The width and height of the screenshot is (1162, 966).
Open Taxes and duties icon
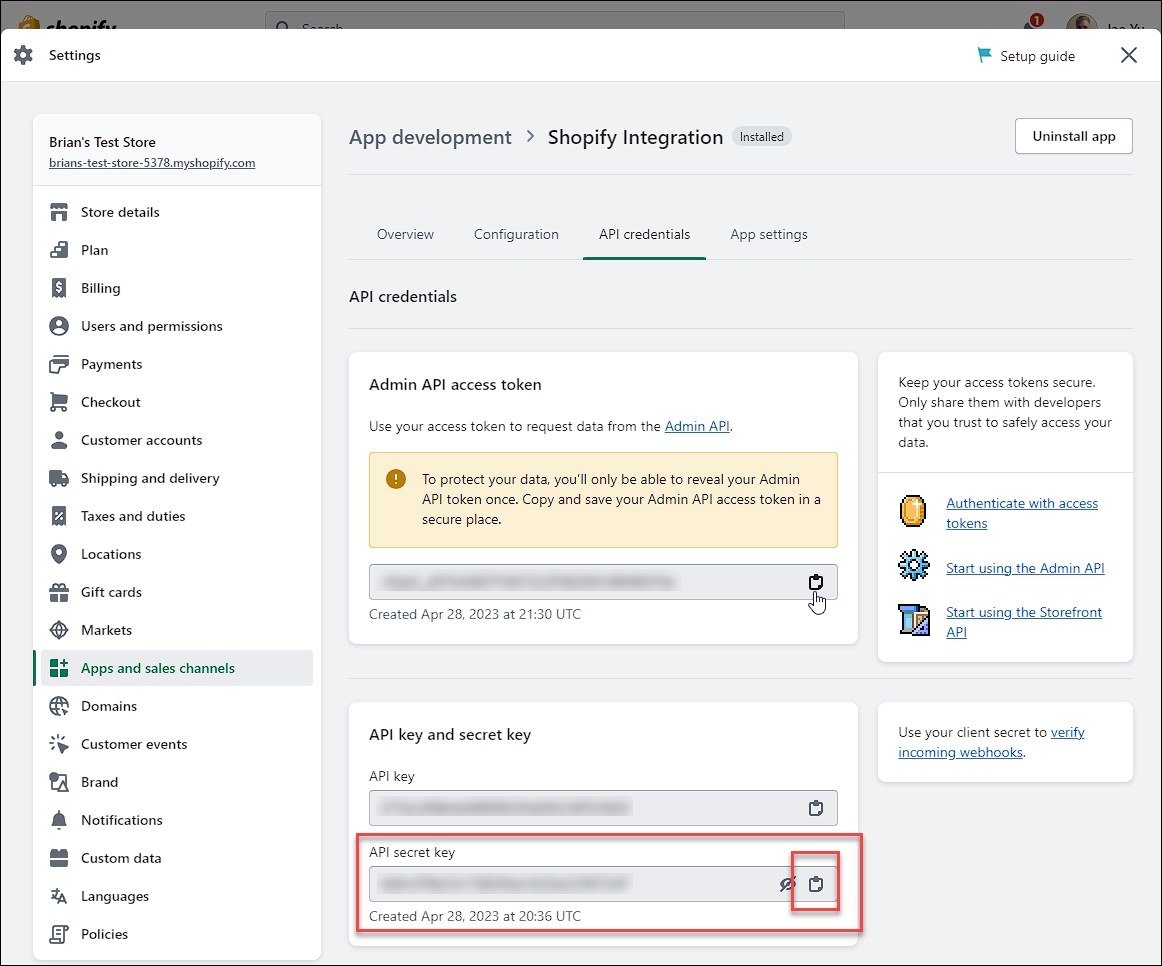point(59,516)
